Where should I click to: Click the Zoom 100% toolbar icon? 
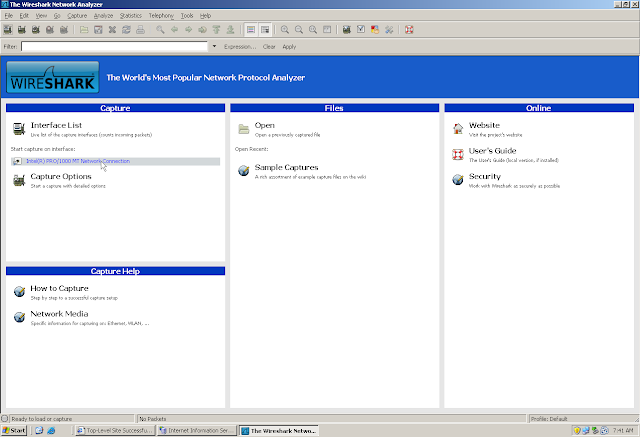click(x=313, y=30)
